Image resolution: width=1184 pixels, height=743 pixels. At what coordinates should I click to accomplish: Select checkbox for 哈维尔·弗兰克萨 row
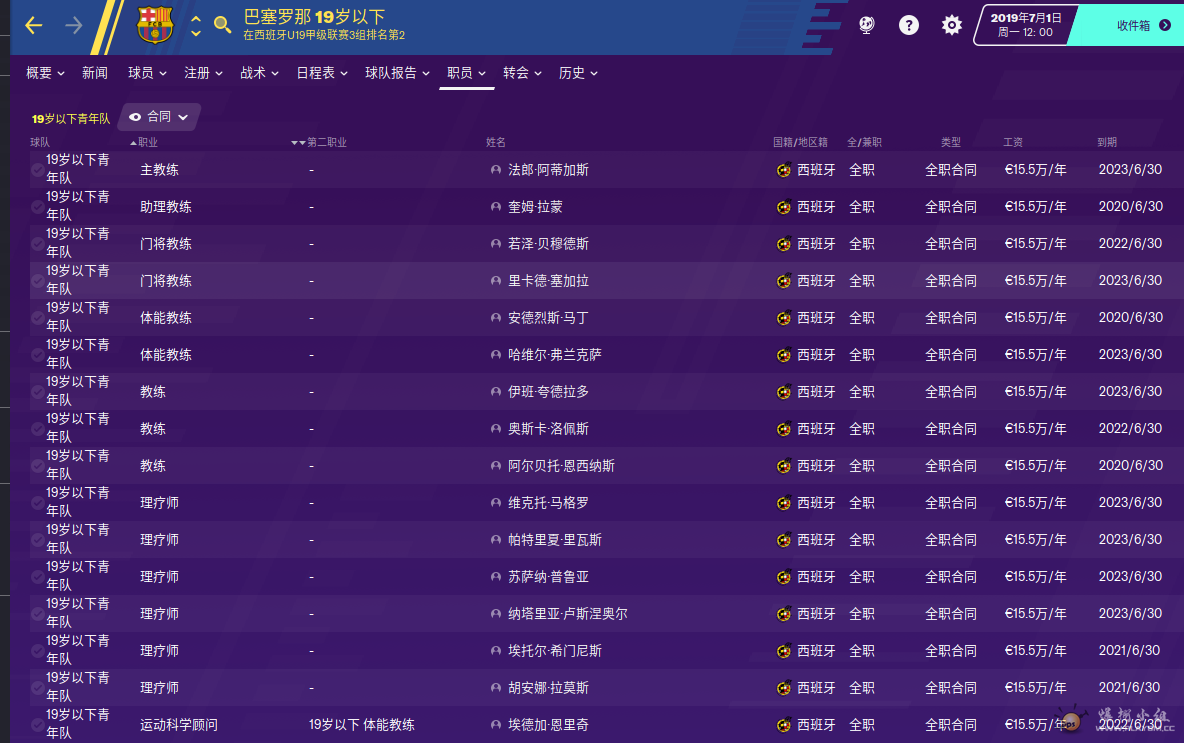[37, 355]
